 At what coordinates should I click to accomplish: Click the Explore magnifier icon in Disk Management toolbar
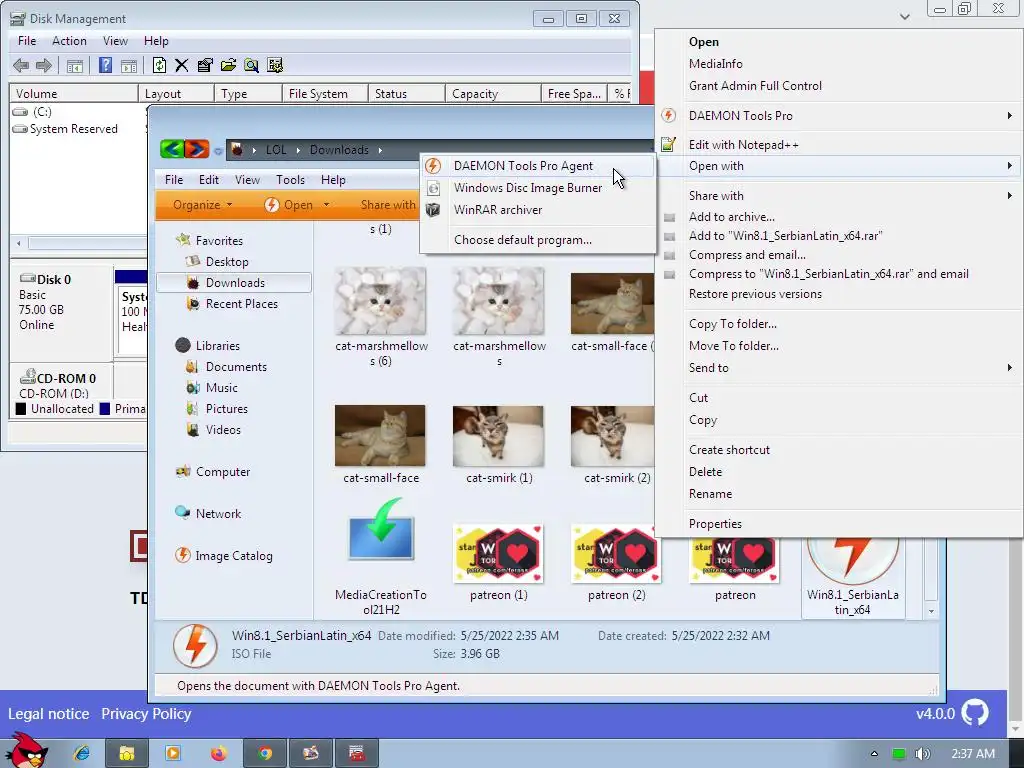(251, 65)
